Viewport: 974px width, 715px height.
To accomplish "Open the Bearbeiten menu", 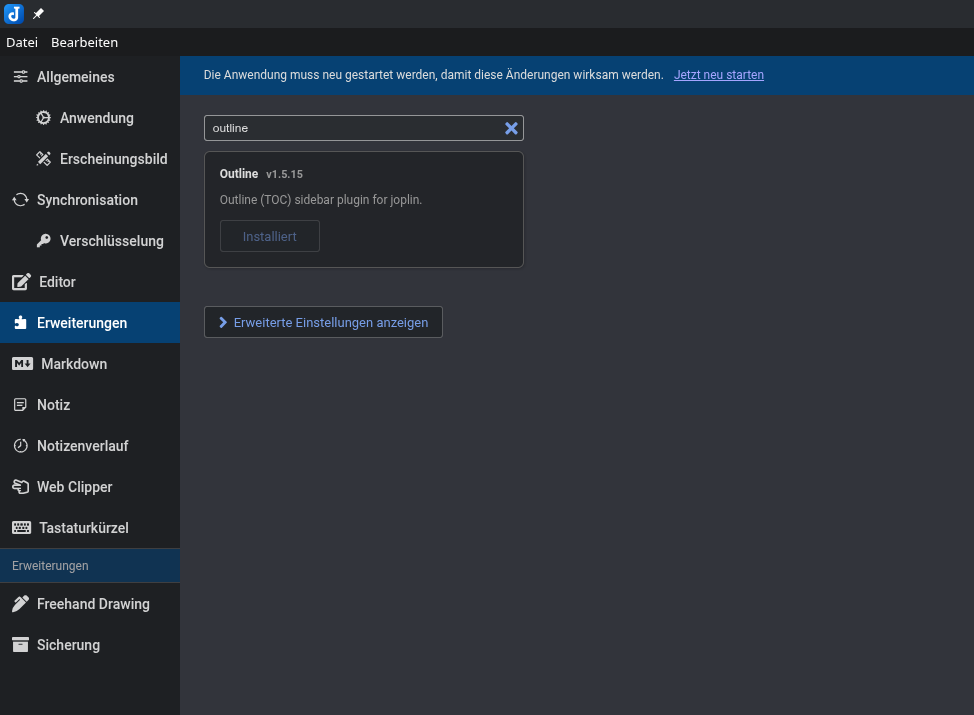I will (x=84, y=42).
